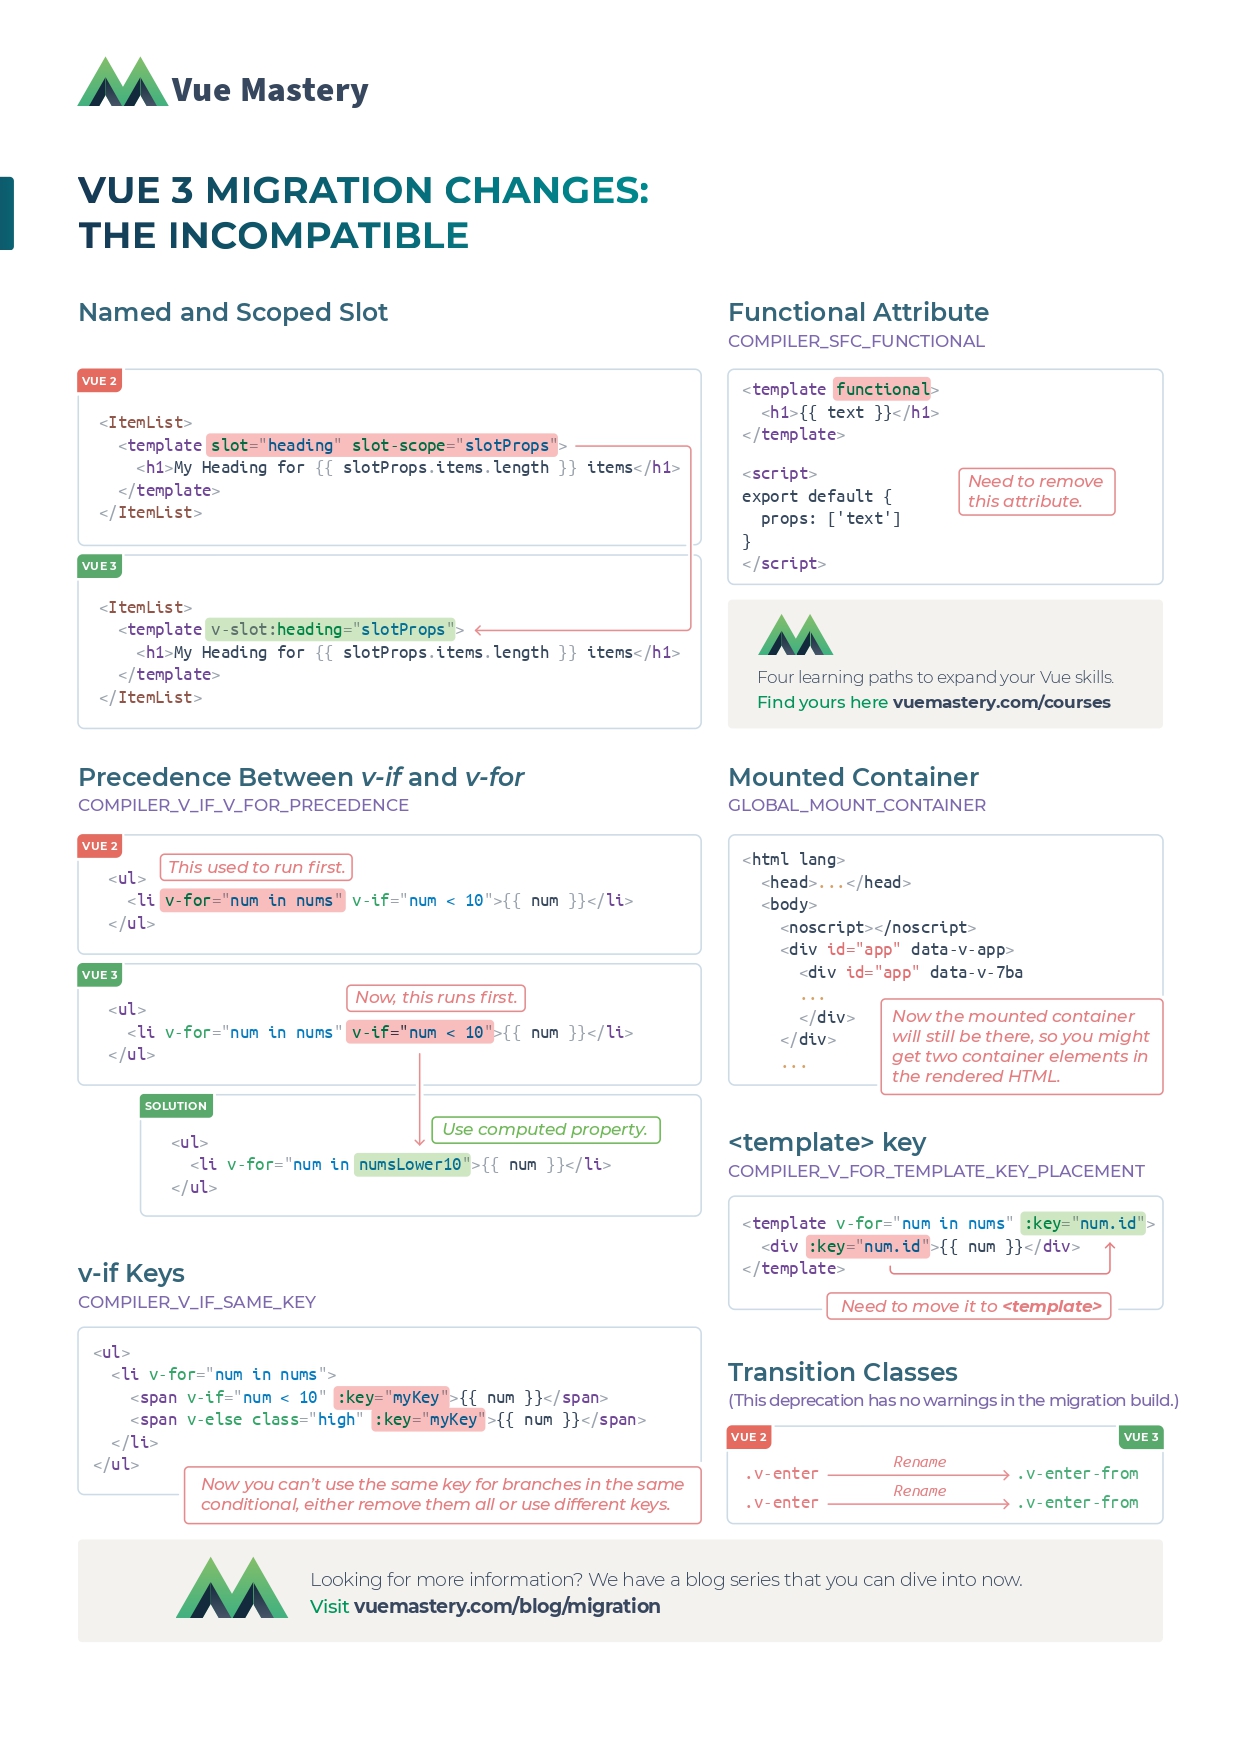Click the 'This used to run first.' note
Viewport: 1241px width, 1754px height.
click(257, 867)
